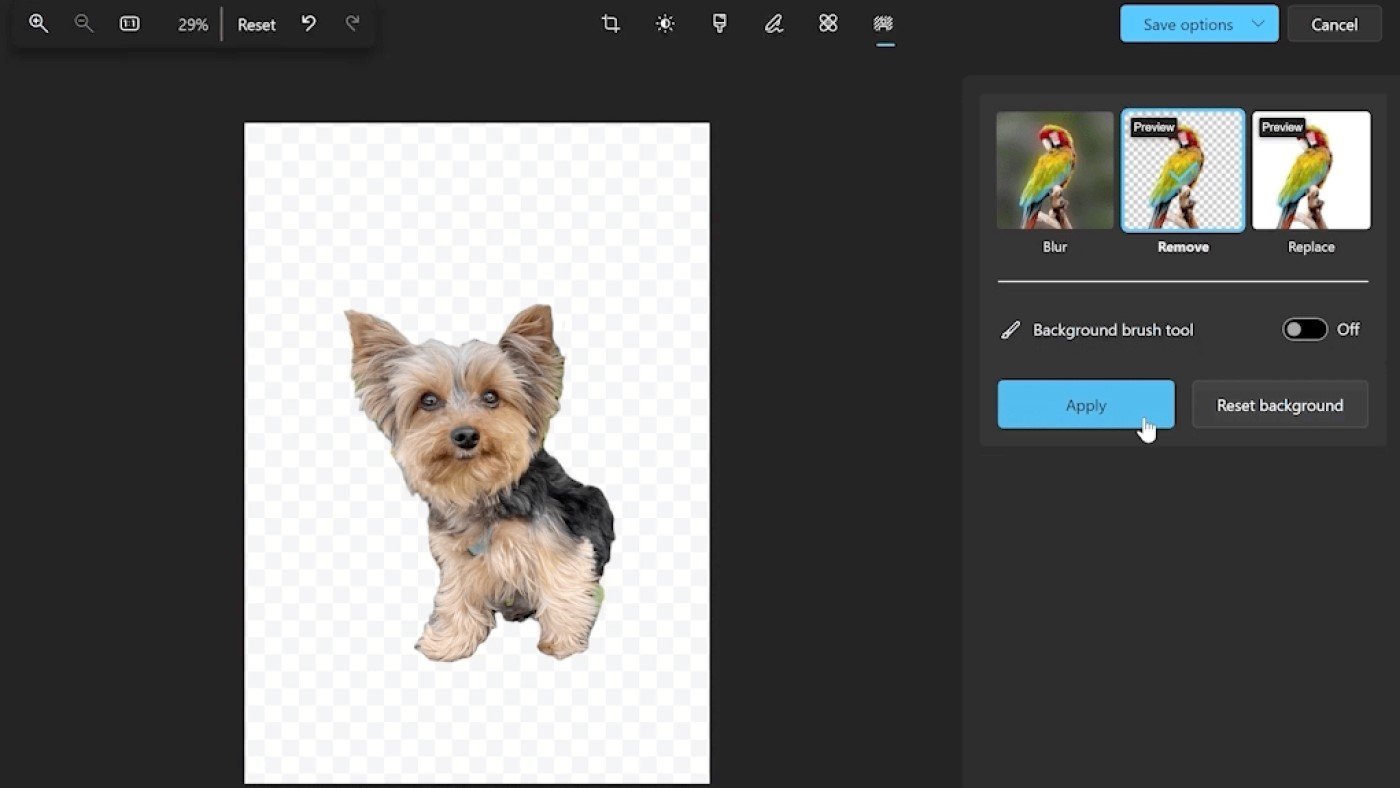Click the zoom in magnifier icon
The height and width of the screenshot is (788, 1400).
pyautogui.click(x=38, y=24)
